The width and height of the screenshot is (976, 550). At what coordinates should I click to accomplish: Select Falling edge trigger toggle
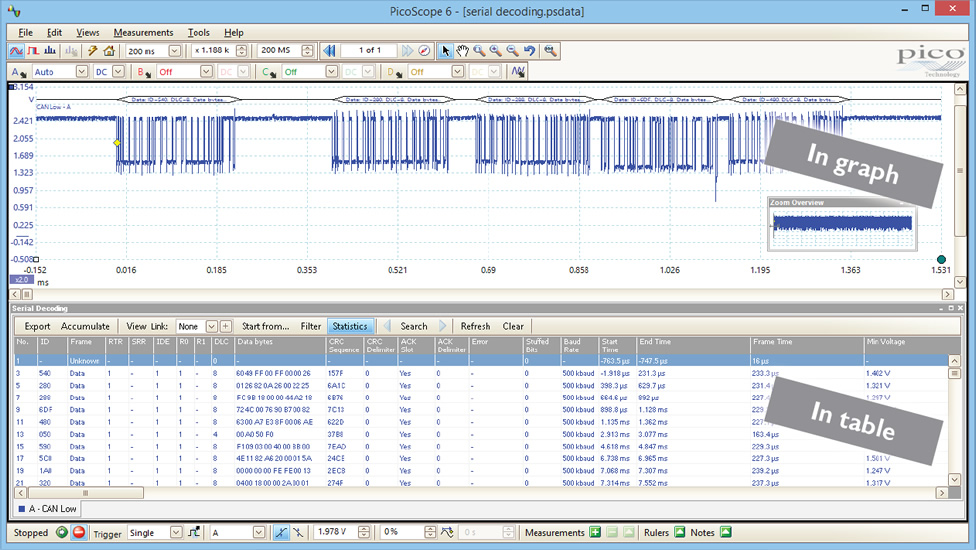pyautogui.click(x=298, y=532)
